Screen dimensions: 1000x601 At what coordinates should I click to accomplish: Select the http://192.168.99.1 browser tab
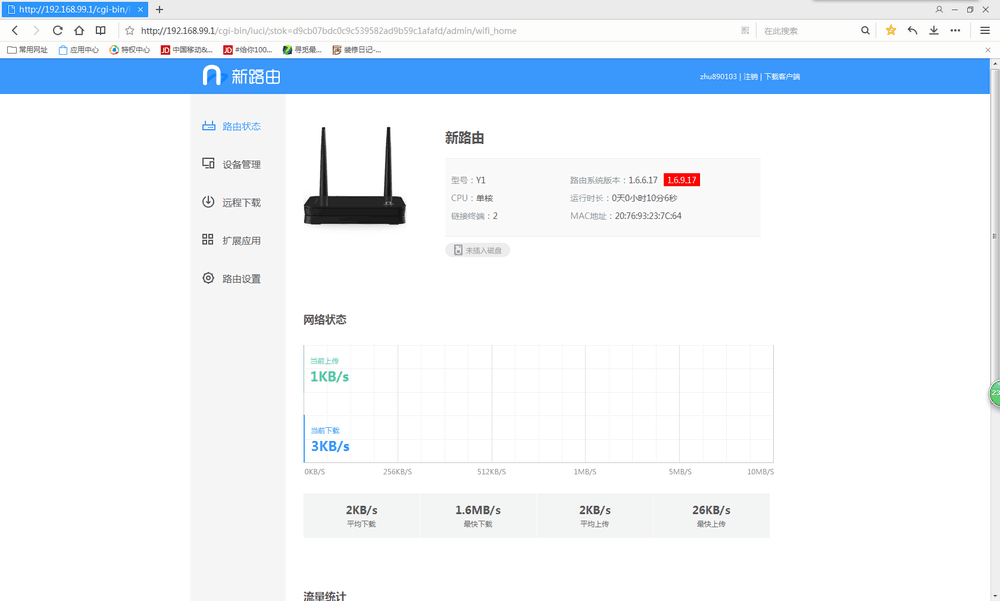pyautogui.click(x=75, y=10)
